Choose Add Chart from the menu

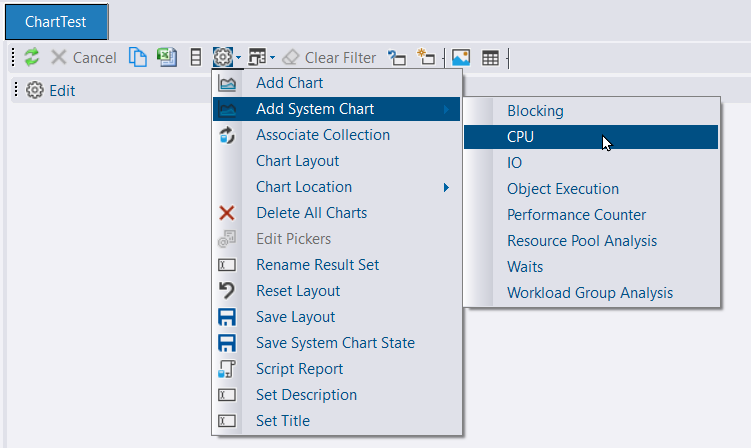[x=289, y=83]
